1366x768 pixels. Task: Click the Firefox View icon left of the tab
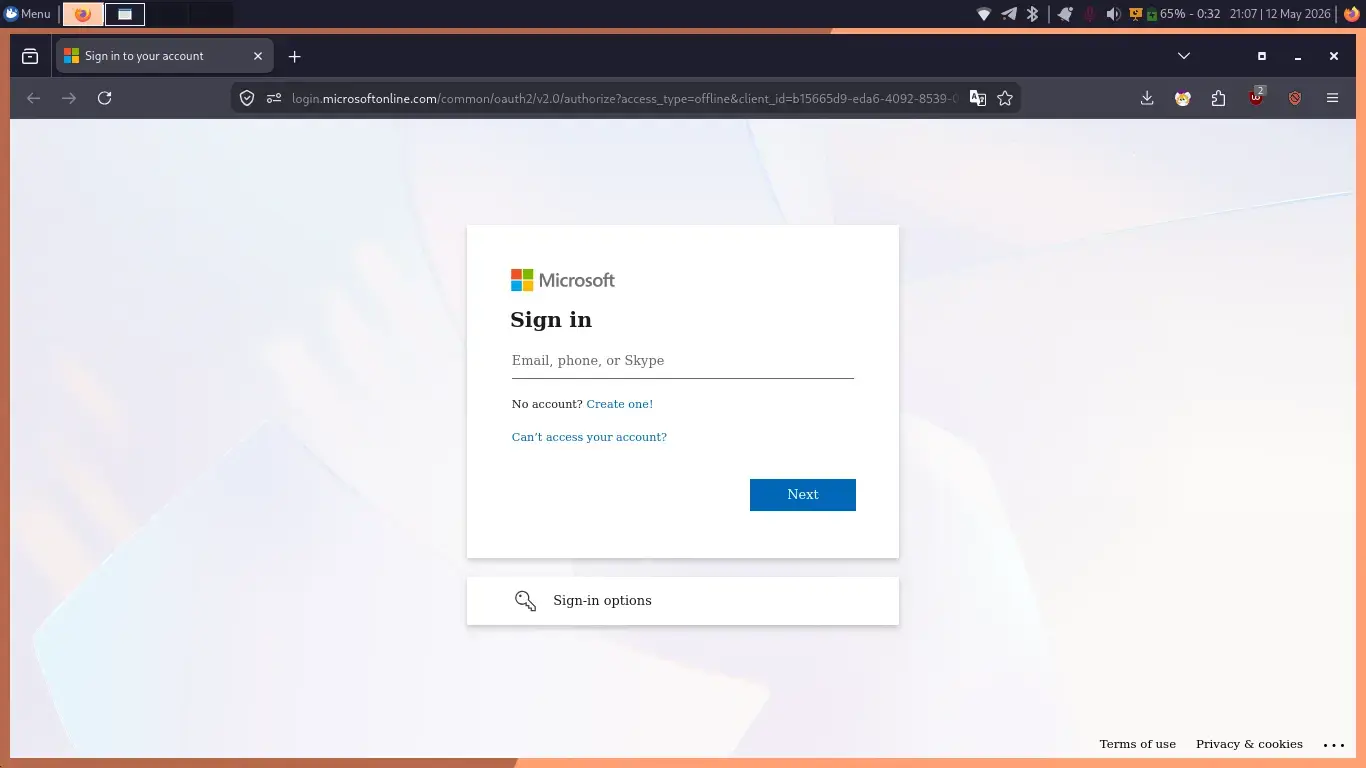30,57
